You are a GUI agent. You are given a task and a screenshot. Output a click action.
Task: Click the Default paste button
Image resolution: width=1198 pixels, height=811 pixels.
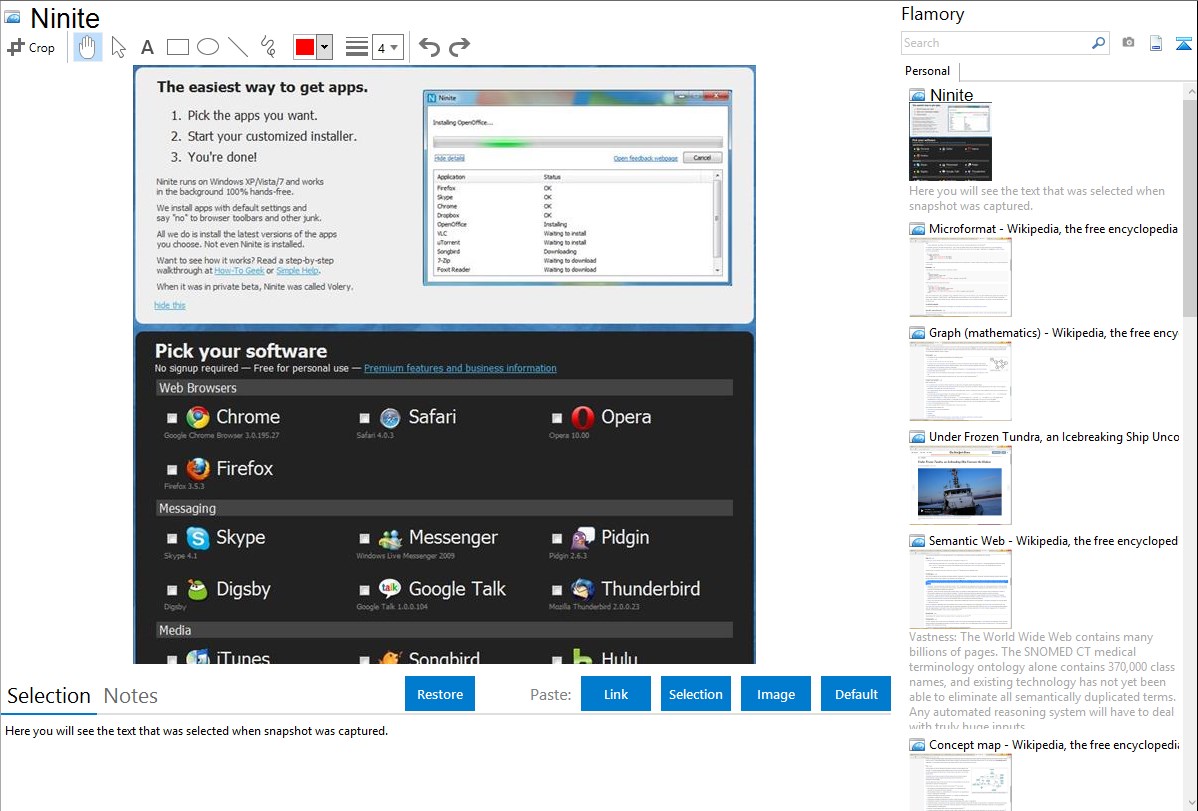tap(856, 694)
